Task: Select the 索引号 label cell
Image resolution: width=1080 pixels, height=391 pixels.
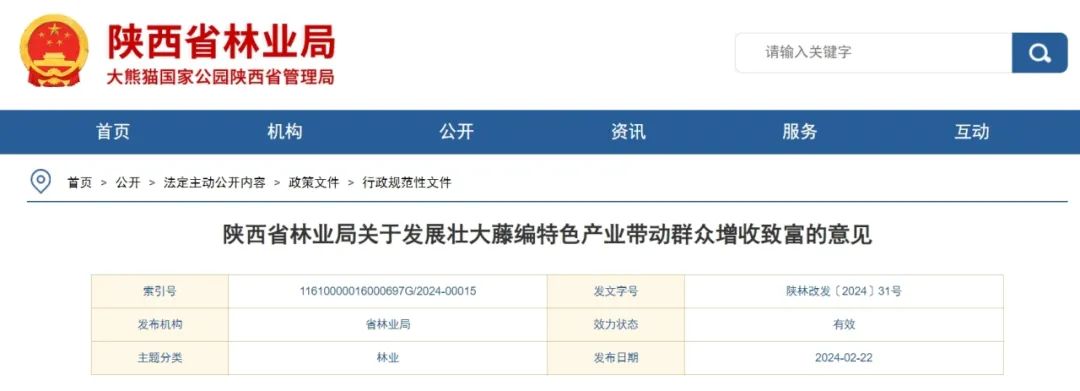Action: pos(160,291)
